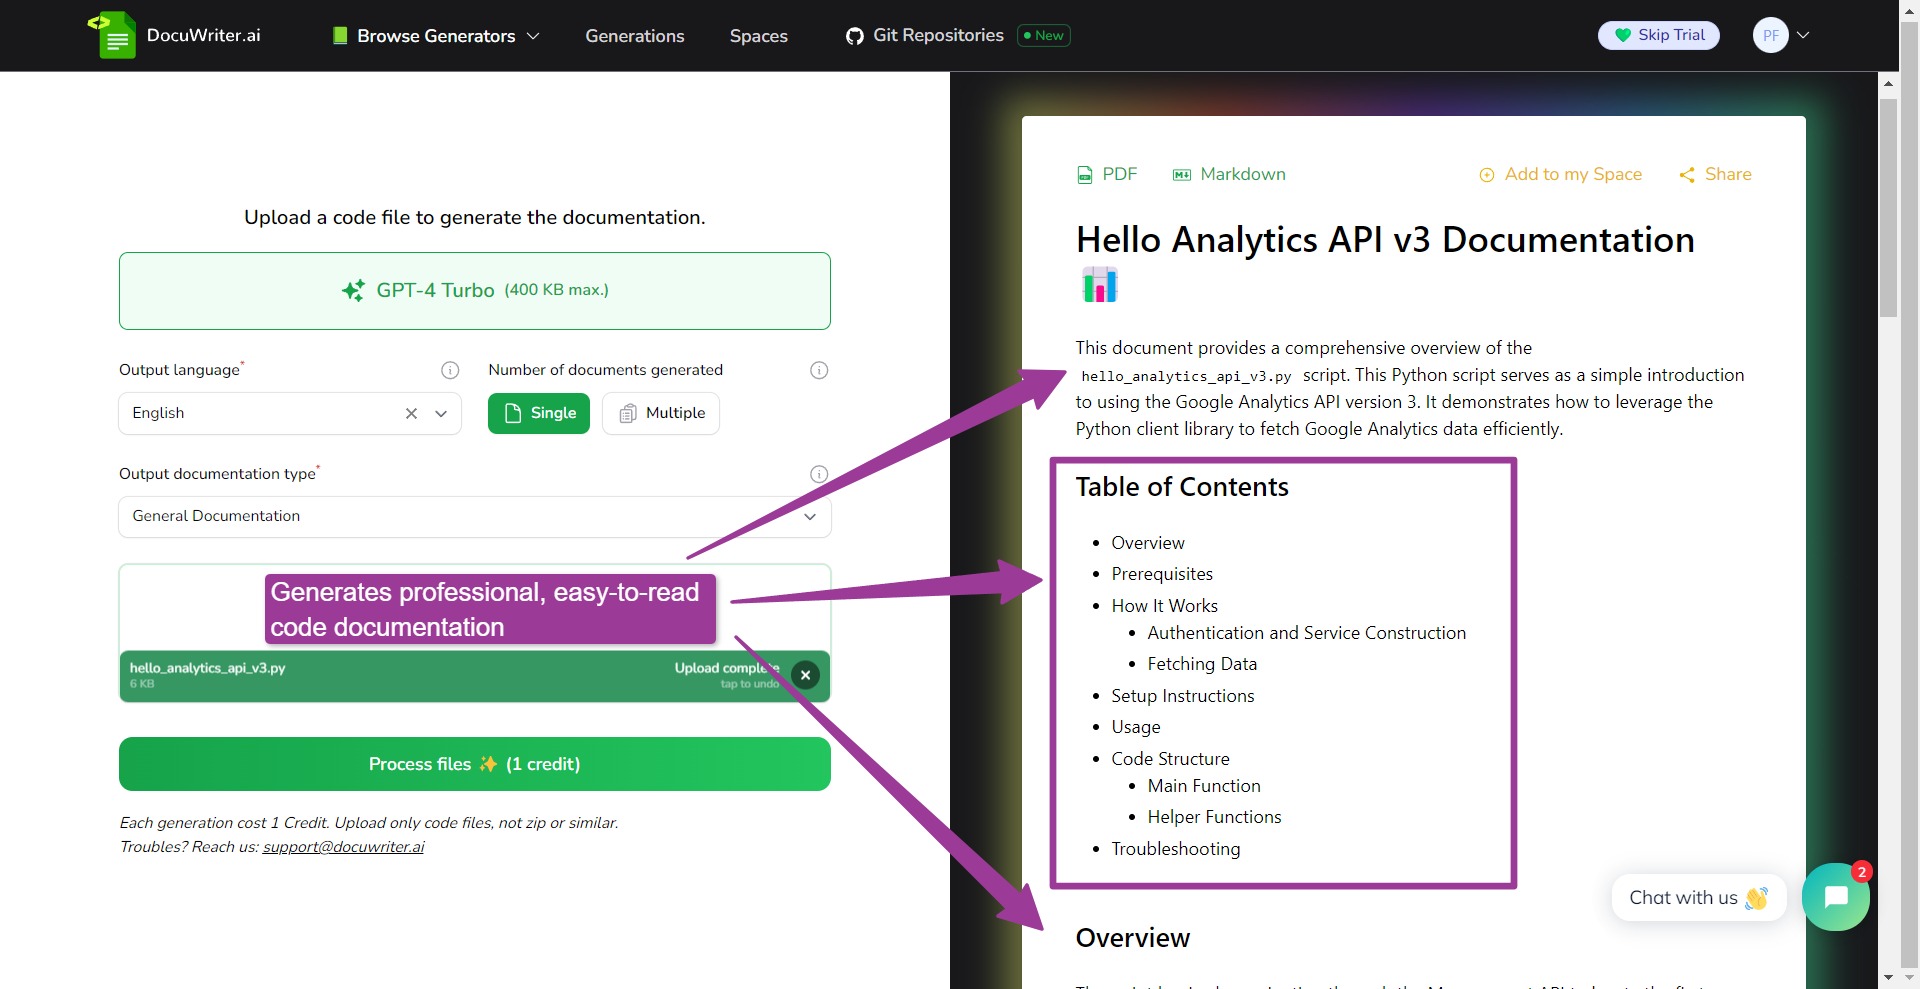Viewport: 1920px width, 989px height.
Task: Open the Fetching Data entry
Action: point(1202,664)
